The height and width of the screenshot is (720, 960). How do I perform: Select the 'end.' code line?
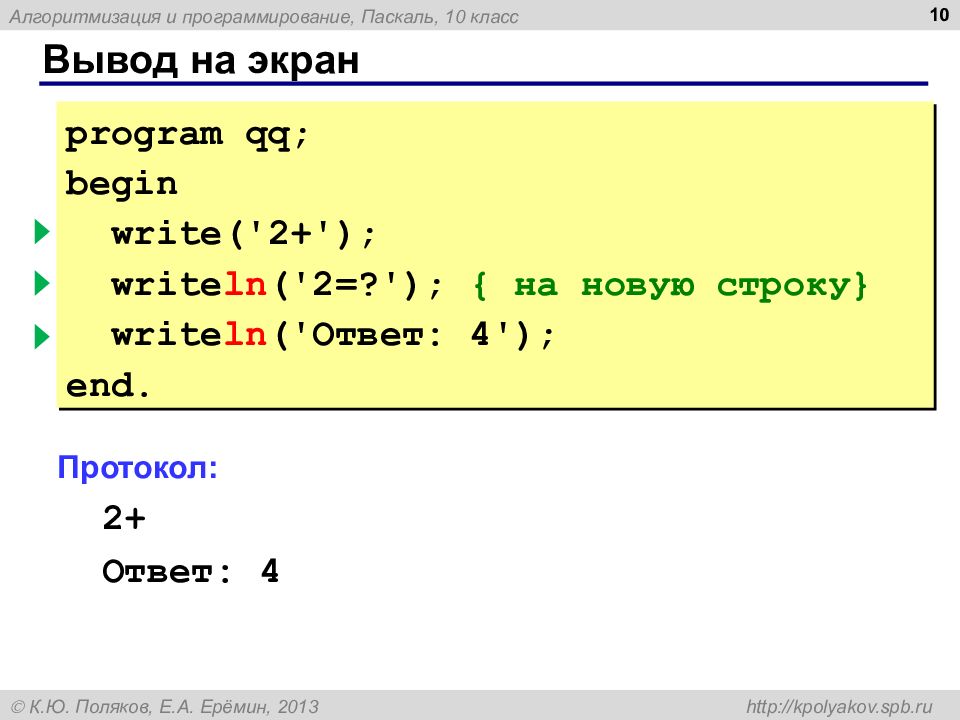point(108,385)
